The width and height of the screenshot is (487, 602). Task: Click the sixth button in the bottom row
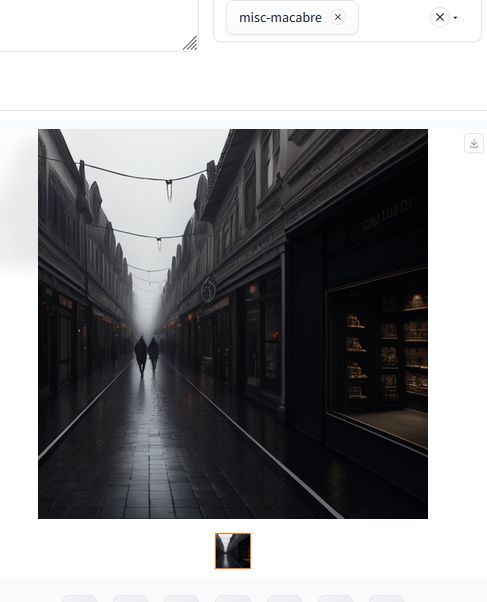coord(335,599)
